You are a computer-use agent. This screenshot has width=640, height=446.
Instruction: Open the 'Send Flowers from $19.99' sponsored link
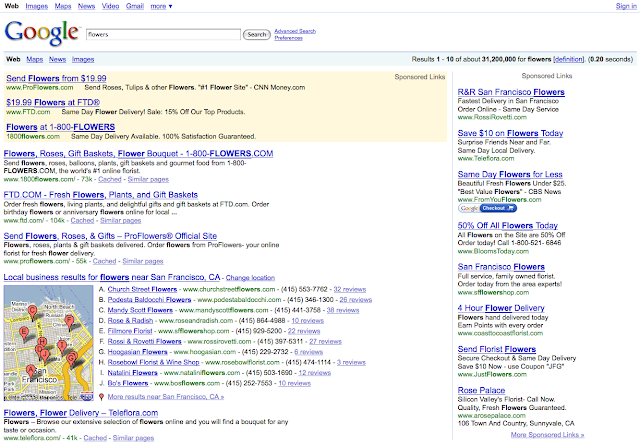pyautogui.click(x=56, y=78)
